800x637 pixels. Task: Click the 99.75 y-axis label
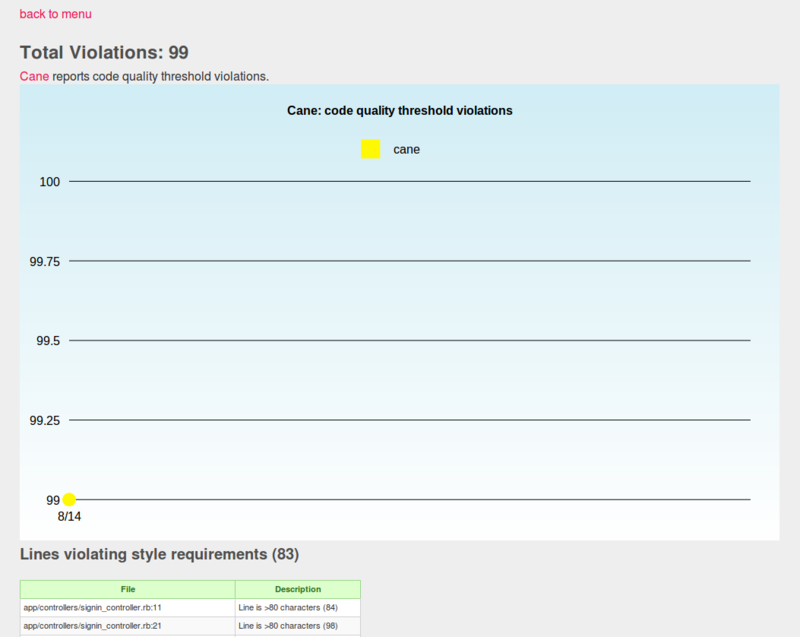[44, 262]
